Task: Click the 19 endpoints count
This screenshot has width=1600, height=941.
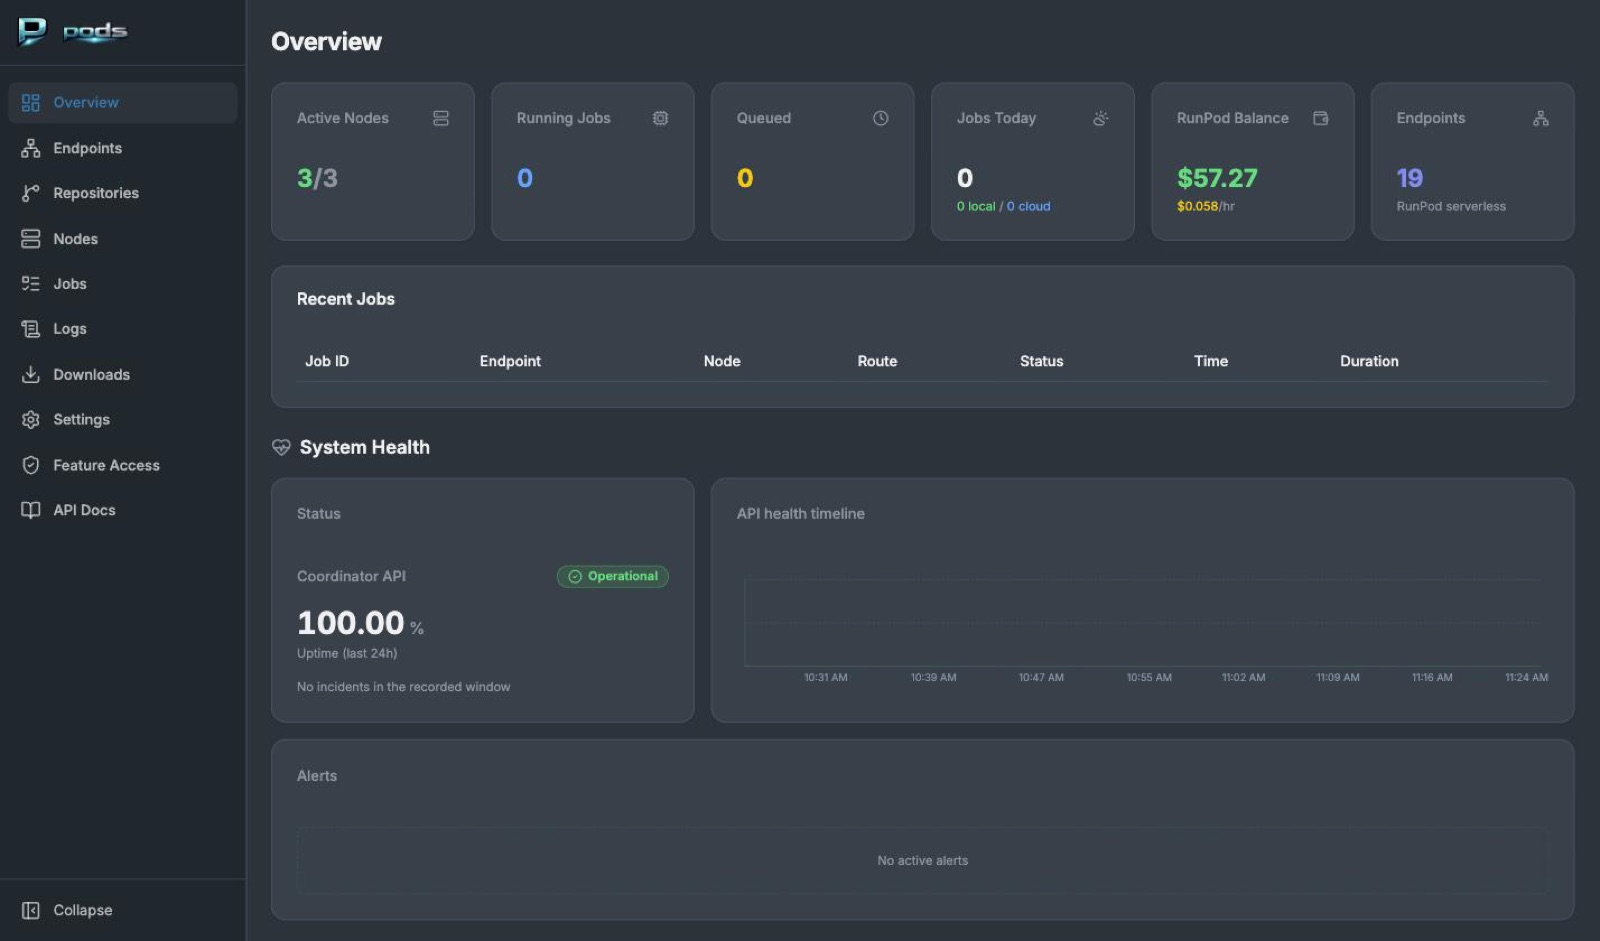Action: pyautogui.click(x=1409, y=178)
